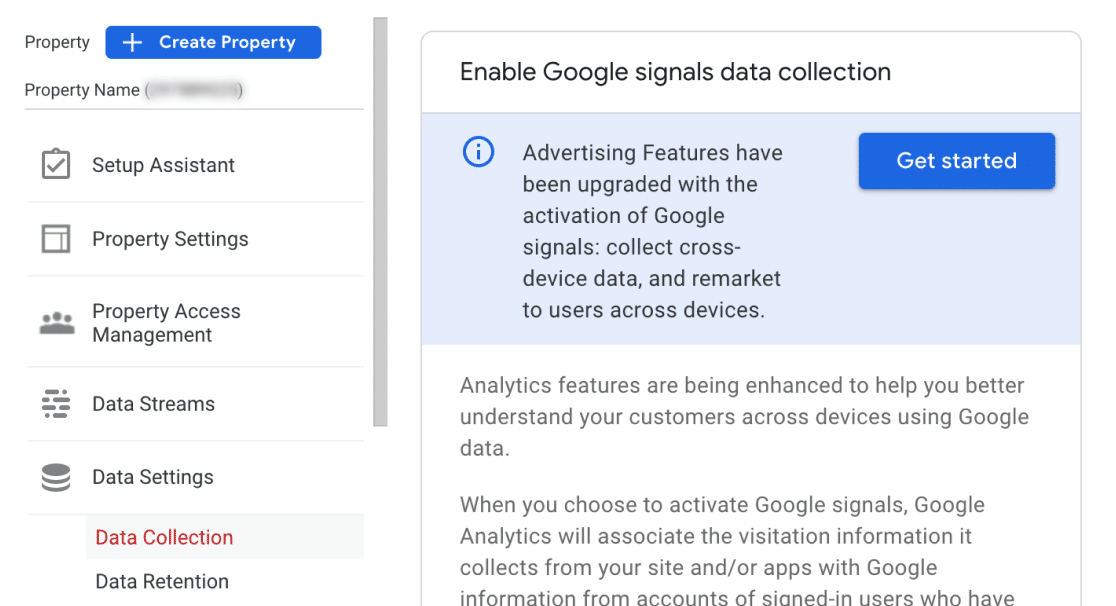Click the Property Settings layout icon

[x=56, y=239]
